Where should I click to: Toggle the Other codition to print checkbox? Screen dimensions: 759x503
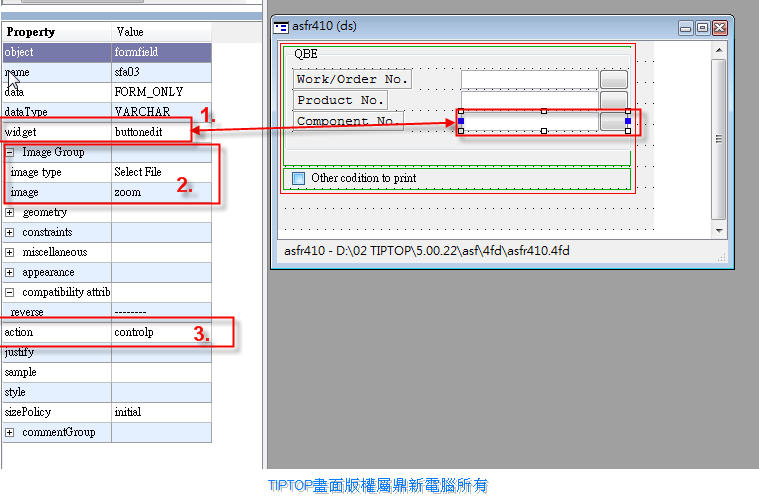299,178
